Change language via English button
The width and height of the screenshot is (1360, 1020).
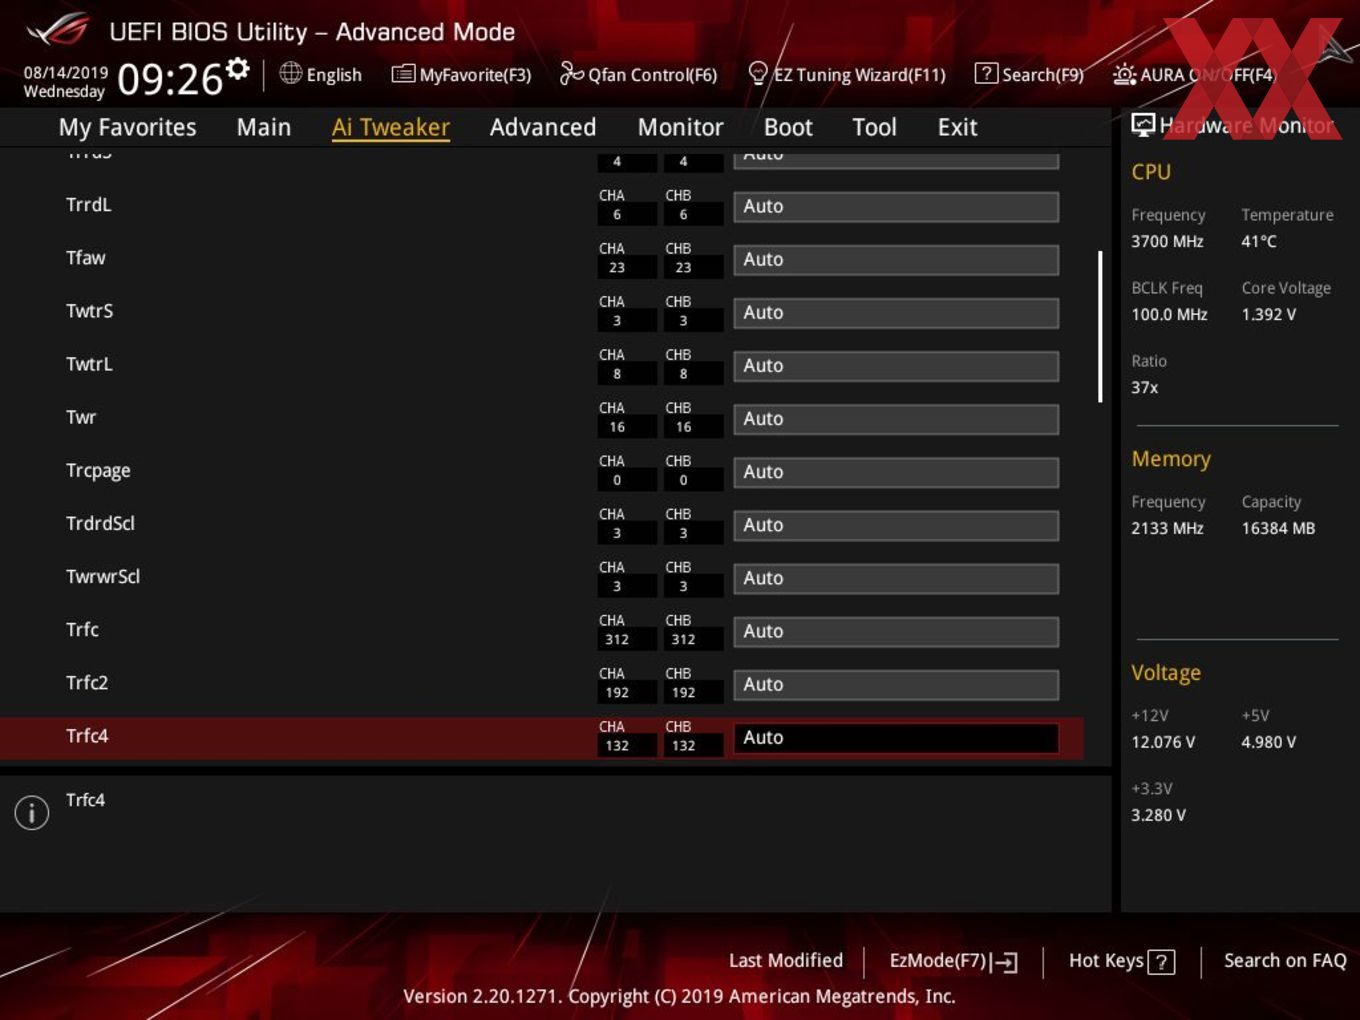tap(334, 75)
